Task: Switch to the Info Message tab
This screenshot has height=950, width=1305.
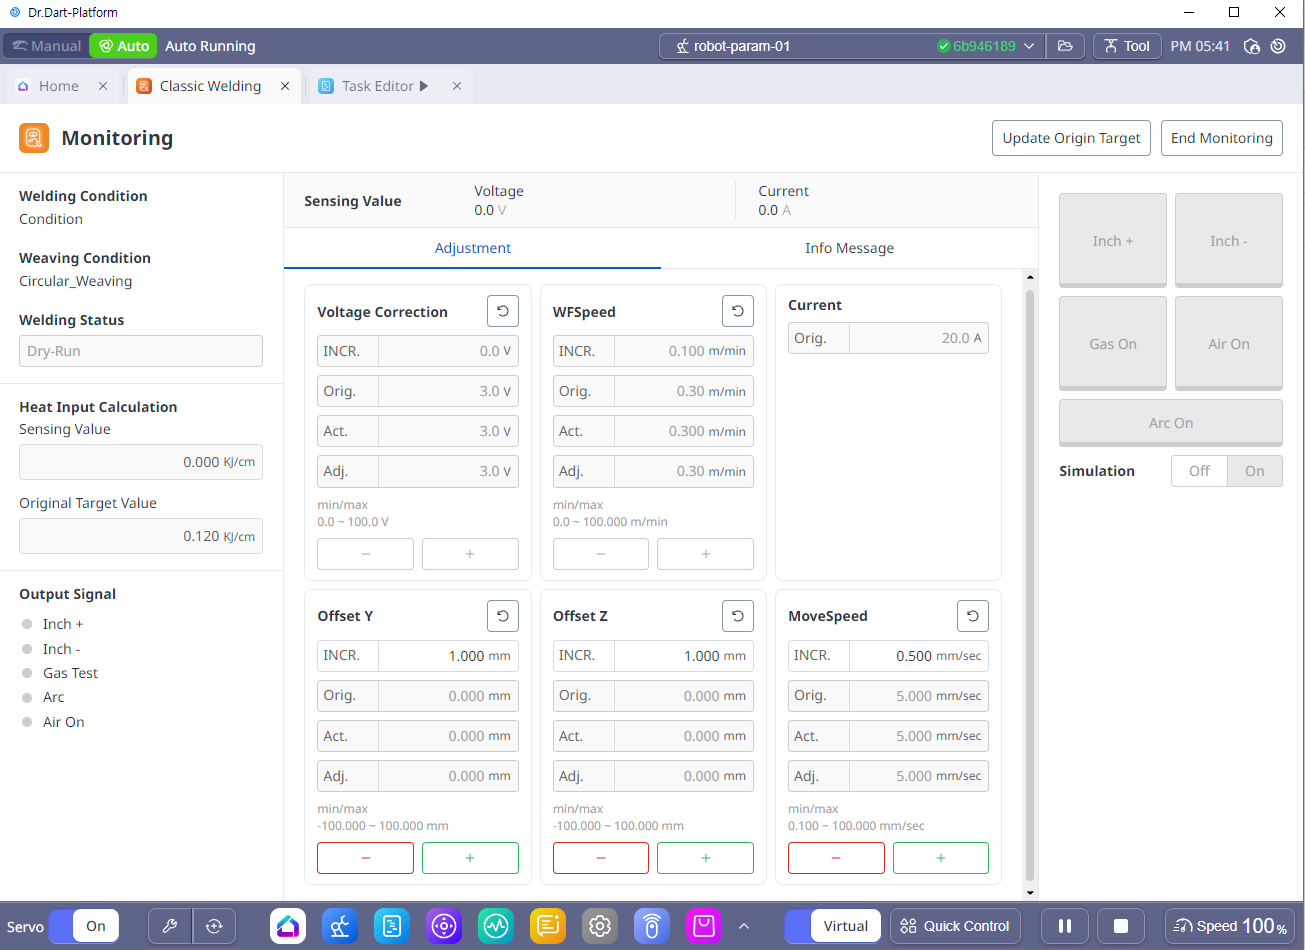Action: point(849,248)
